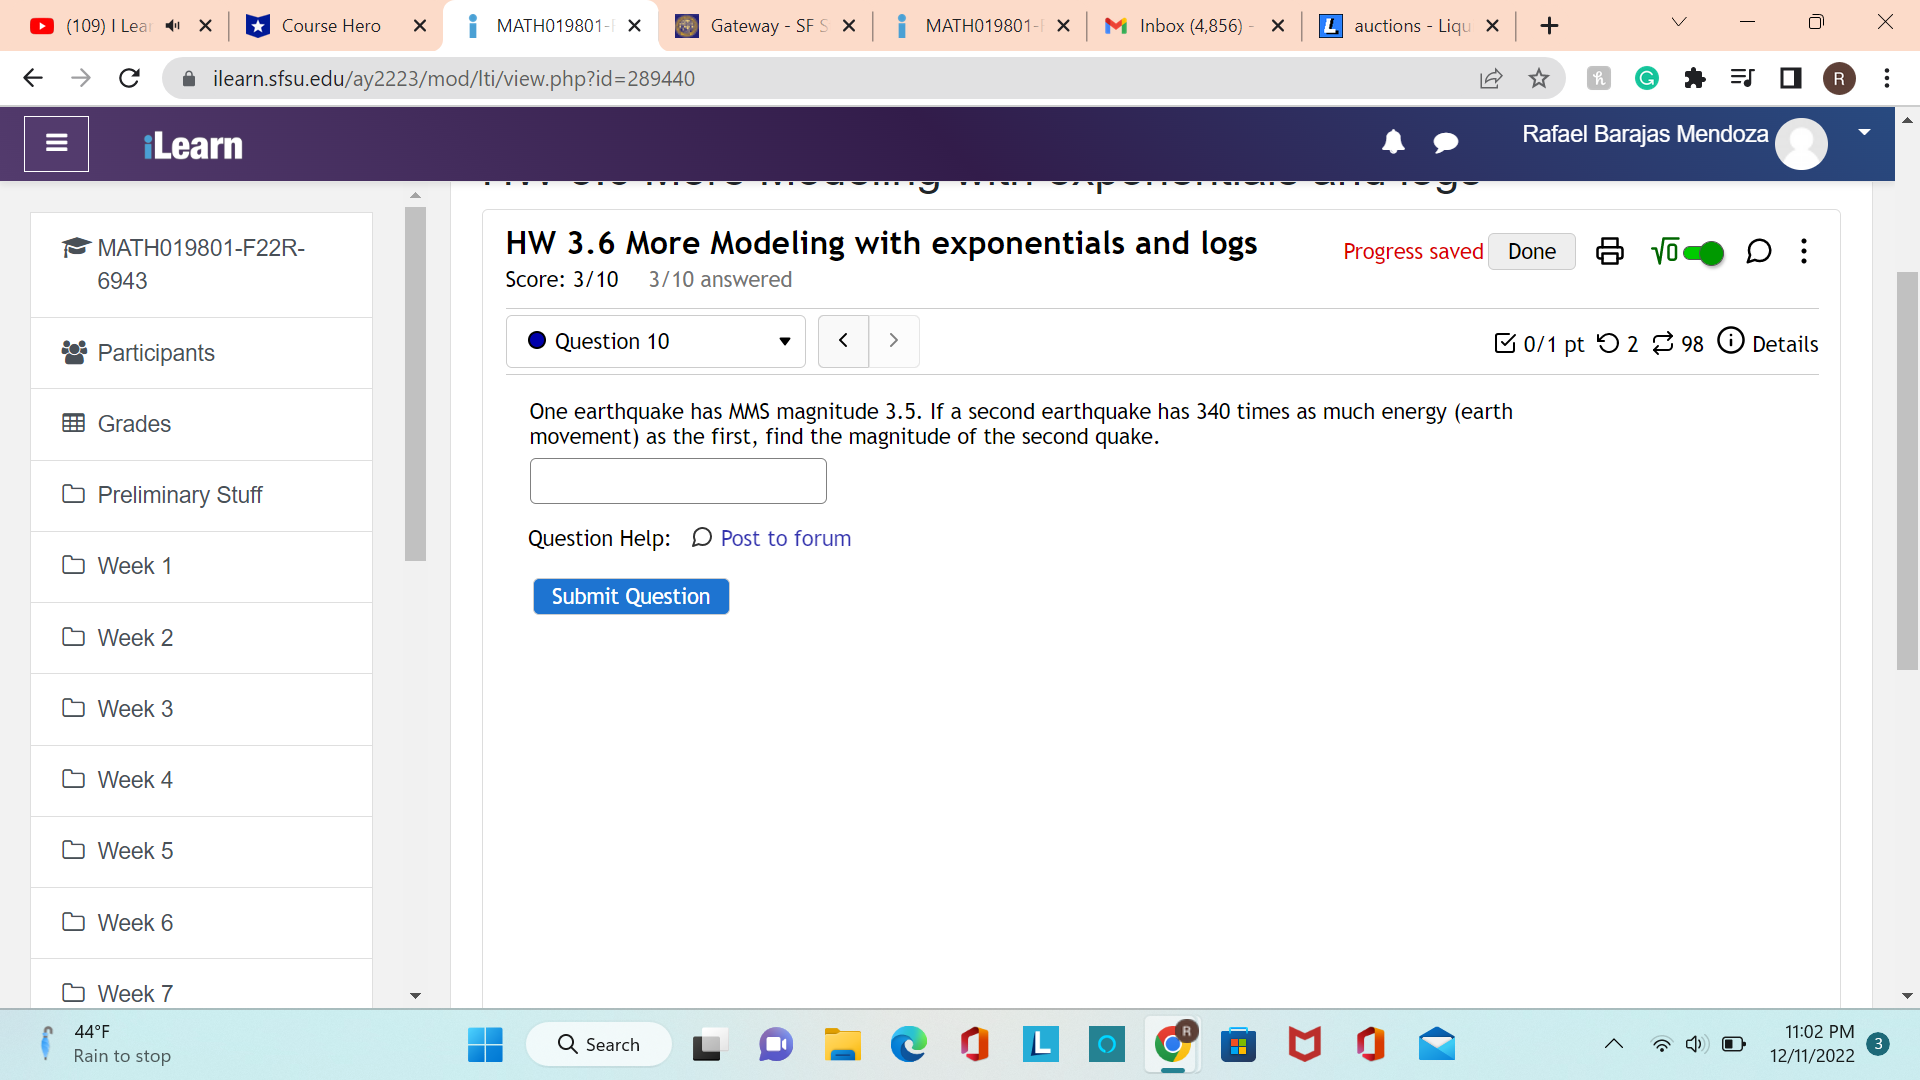Click the print icon in homework header
Image resolution: width=1920 pixels, height=1080 pixels.
[1609, 251]
